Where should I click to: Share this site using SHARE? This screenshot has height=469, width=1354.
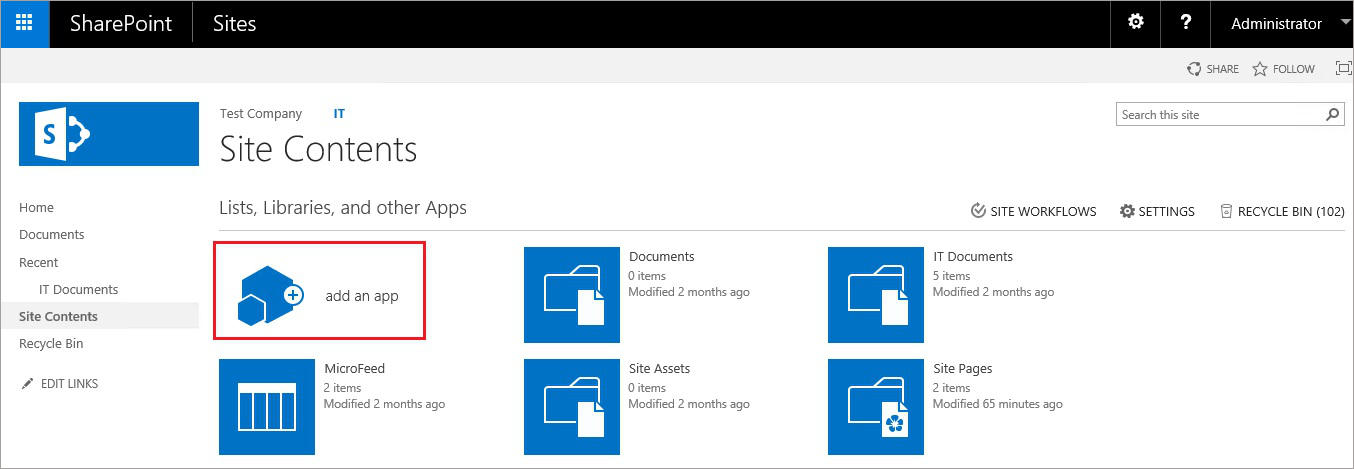coord(1212,69)
